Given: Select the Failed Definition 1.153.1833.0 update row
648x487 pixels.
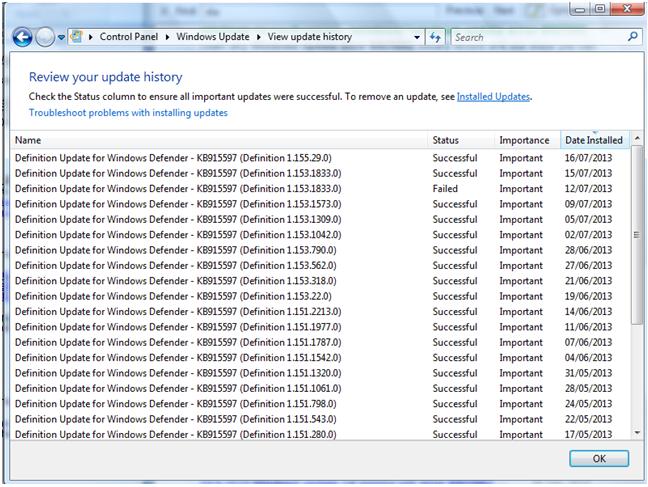Looking at the screenshot, I should coord(321,189).
